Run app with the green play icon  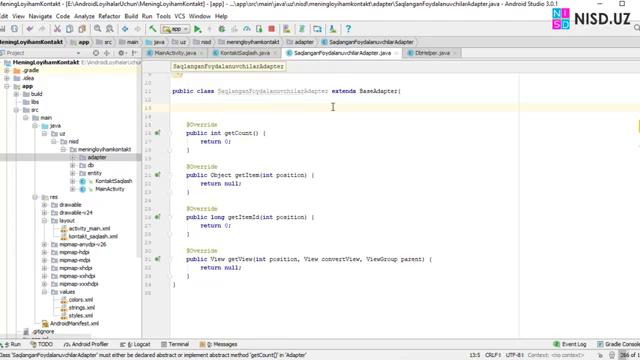pyautogui.click(x=198, y=29)
